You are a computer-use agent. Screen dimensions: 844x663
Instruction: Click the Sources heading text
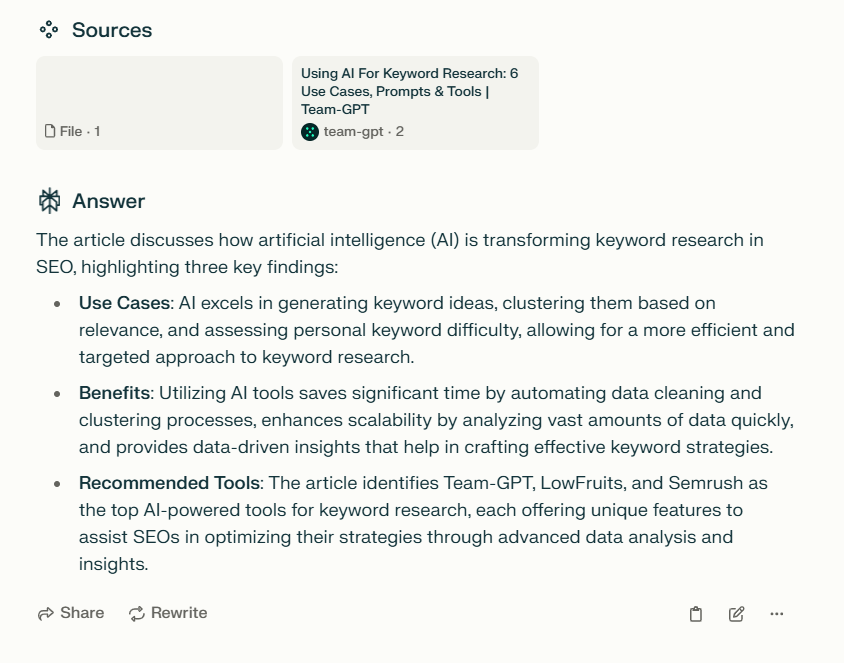pos(112,30)
